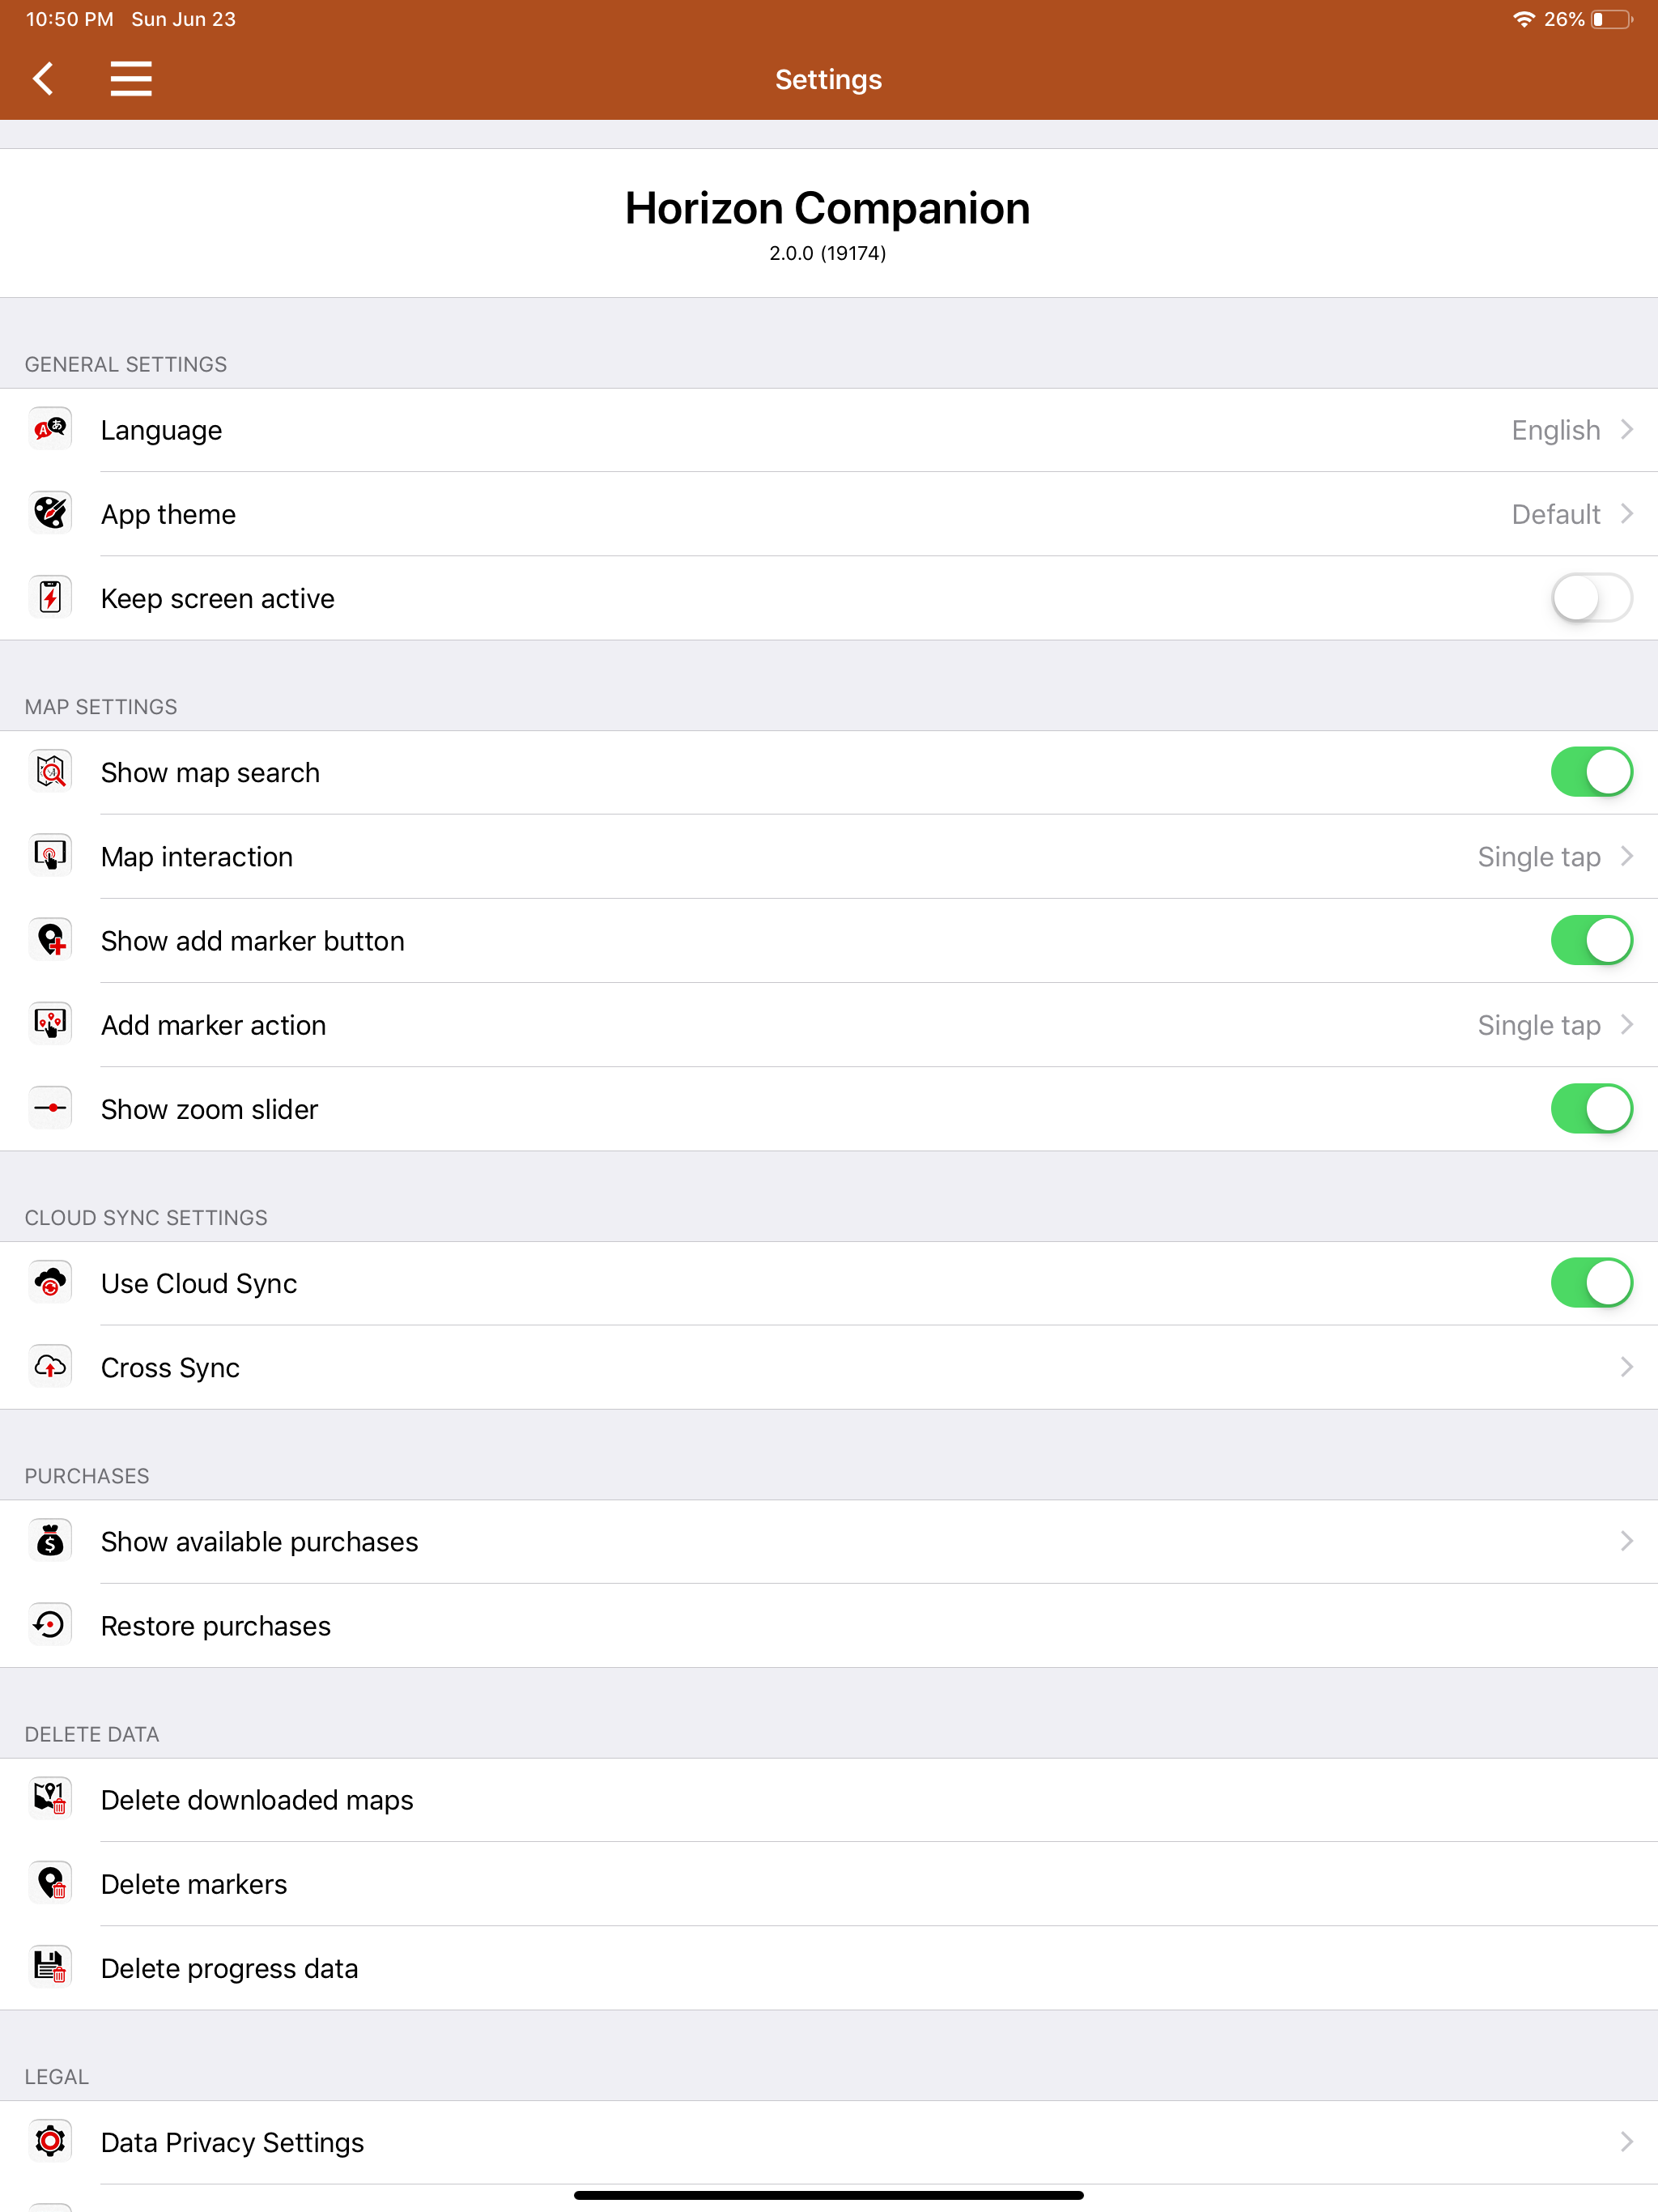Tap the Language speech bubble icon
Screen dimensions: 1658x2212
tap(51, 430)
